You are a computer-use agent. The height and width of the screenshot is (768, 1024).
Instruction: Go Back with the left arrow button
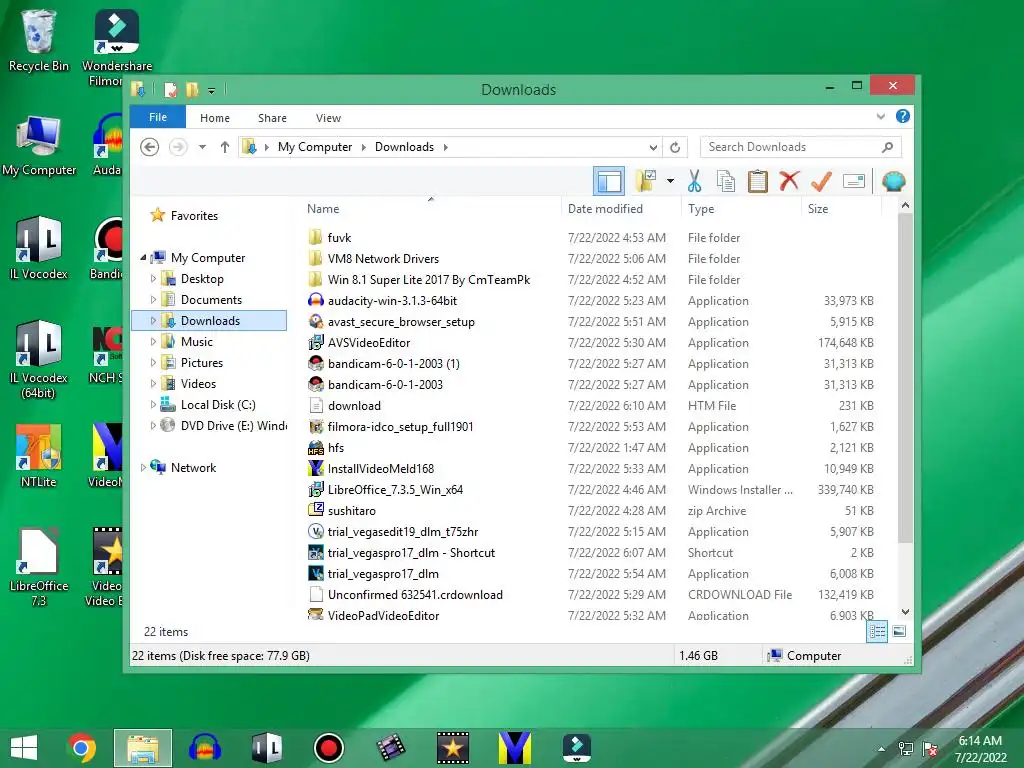click(x=150, y=147)
